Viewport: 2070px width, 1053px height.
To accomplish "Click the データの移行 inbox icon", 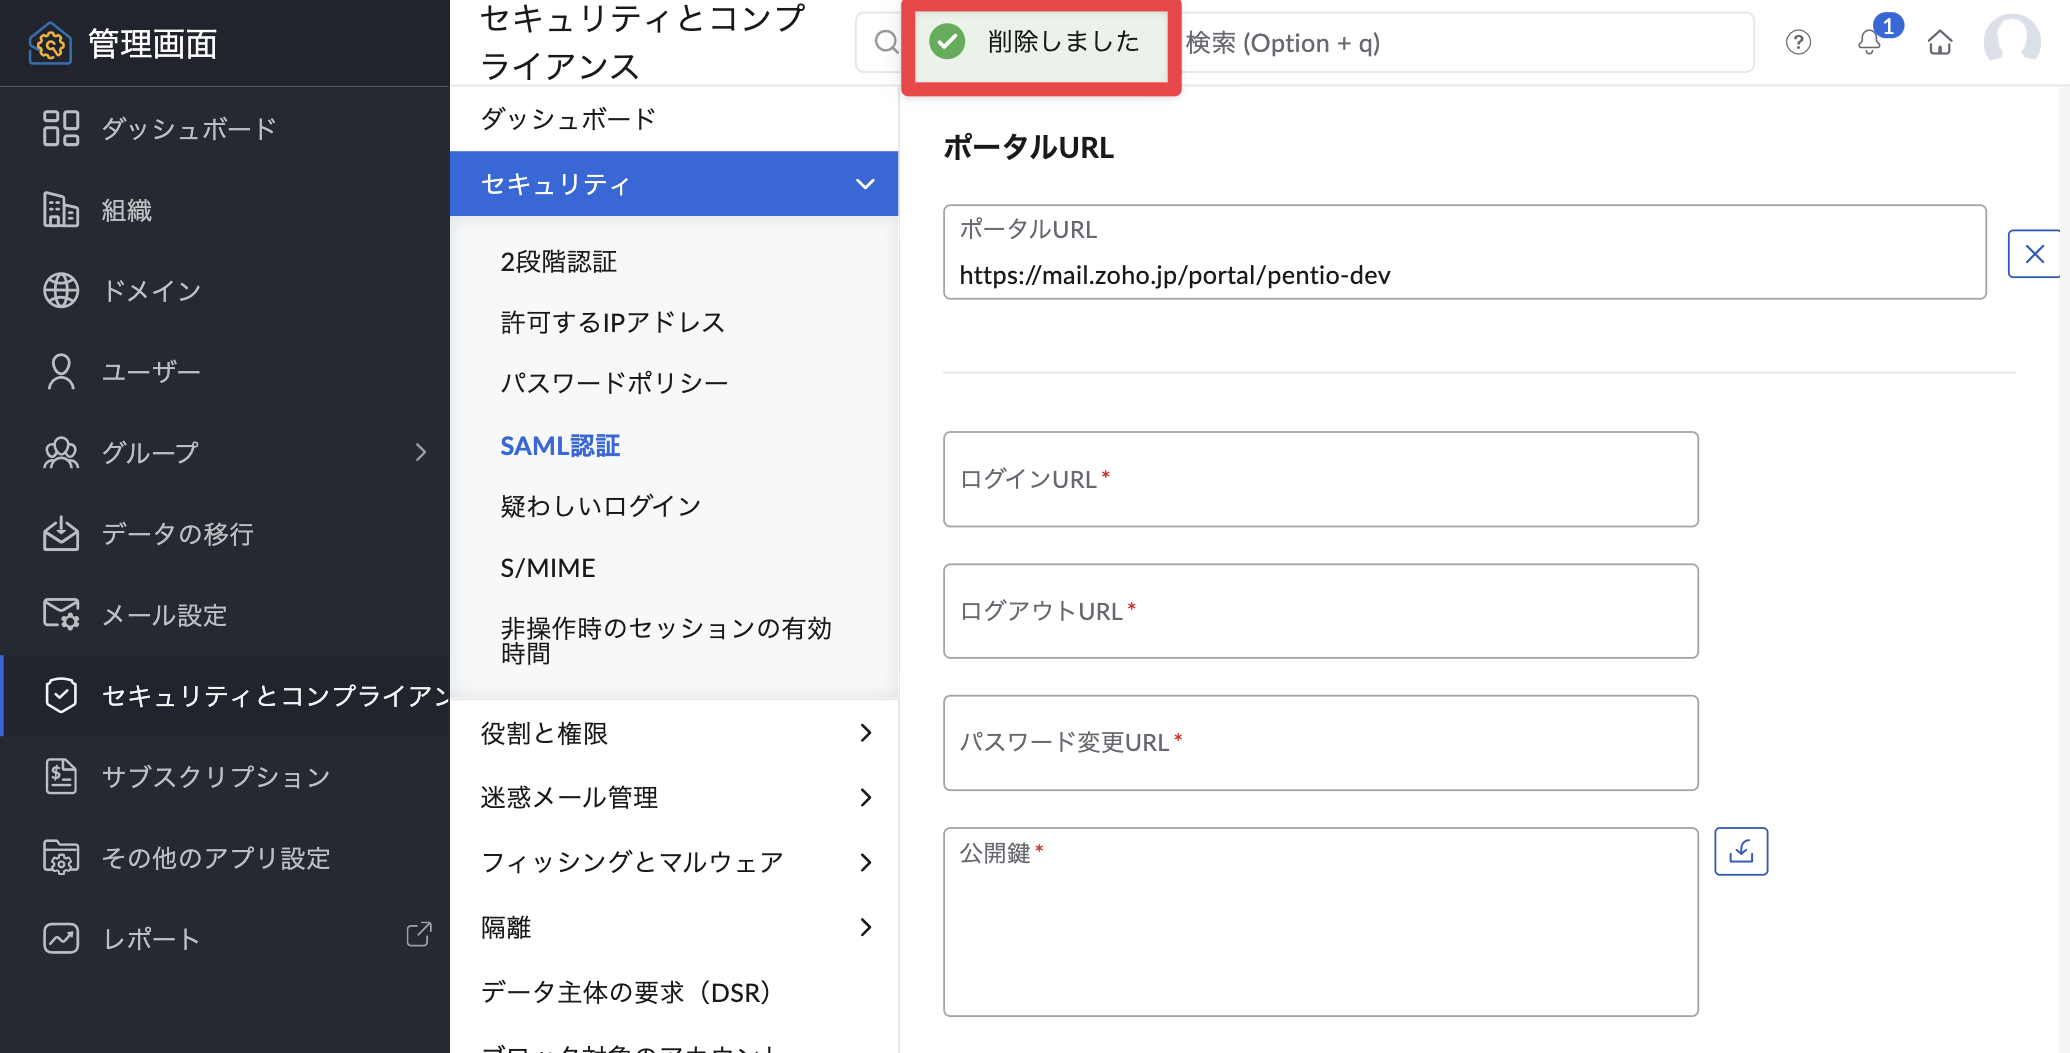I will 61,533.
